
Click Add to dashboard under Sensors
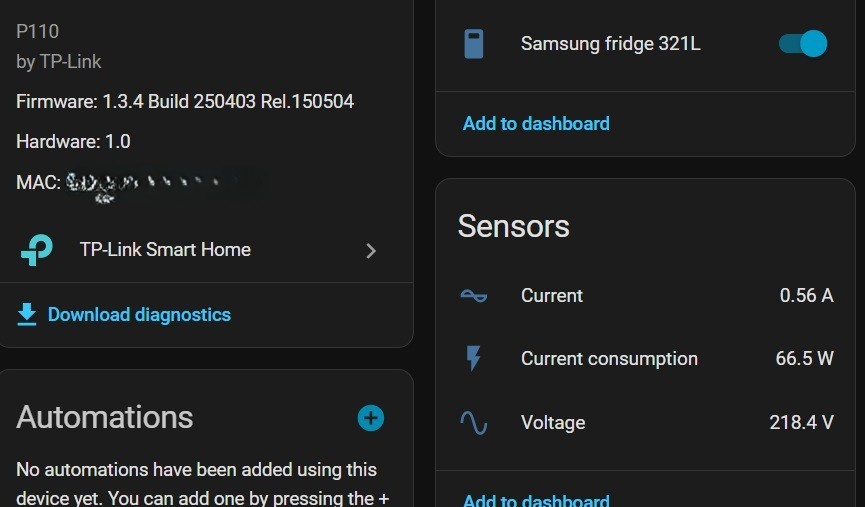pos(536,500)
